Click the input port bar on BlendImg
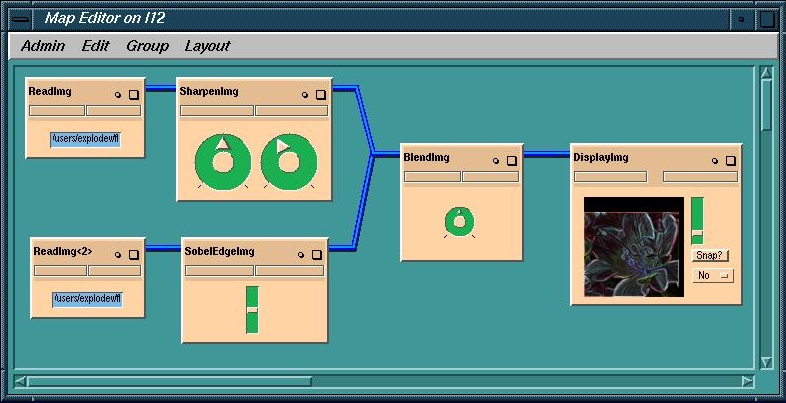786x403 pixels. (x=432, y=176)
